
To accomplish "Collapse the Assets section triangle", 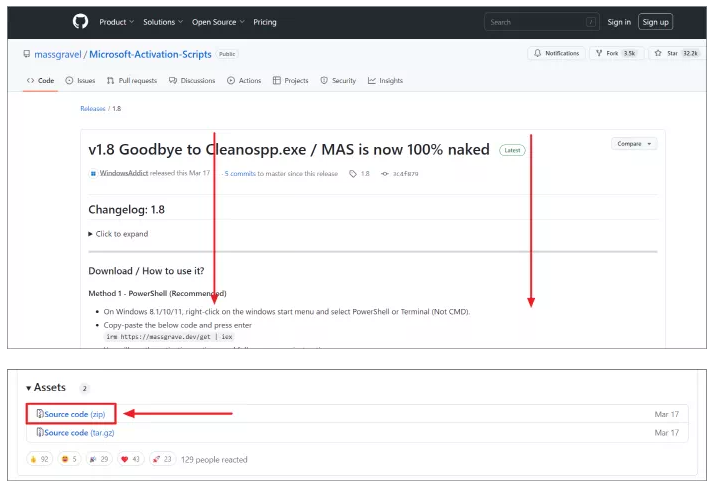I will pos(28,388).
